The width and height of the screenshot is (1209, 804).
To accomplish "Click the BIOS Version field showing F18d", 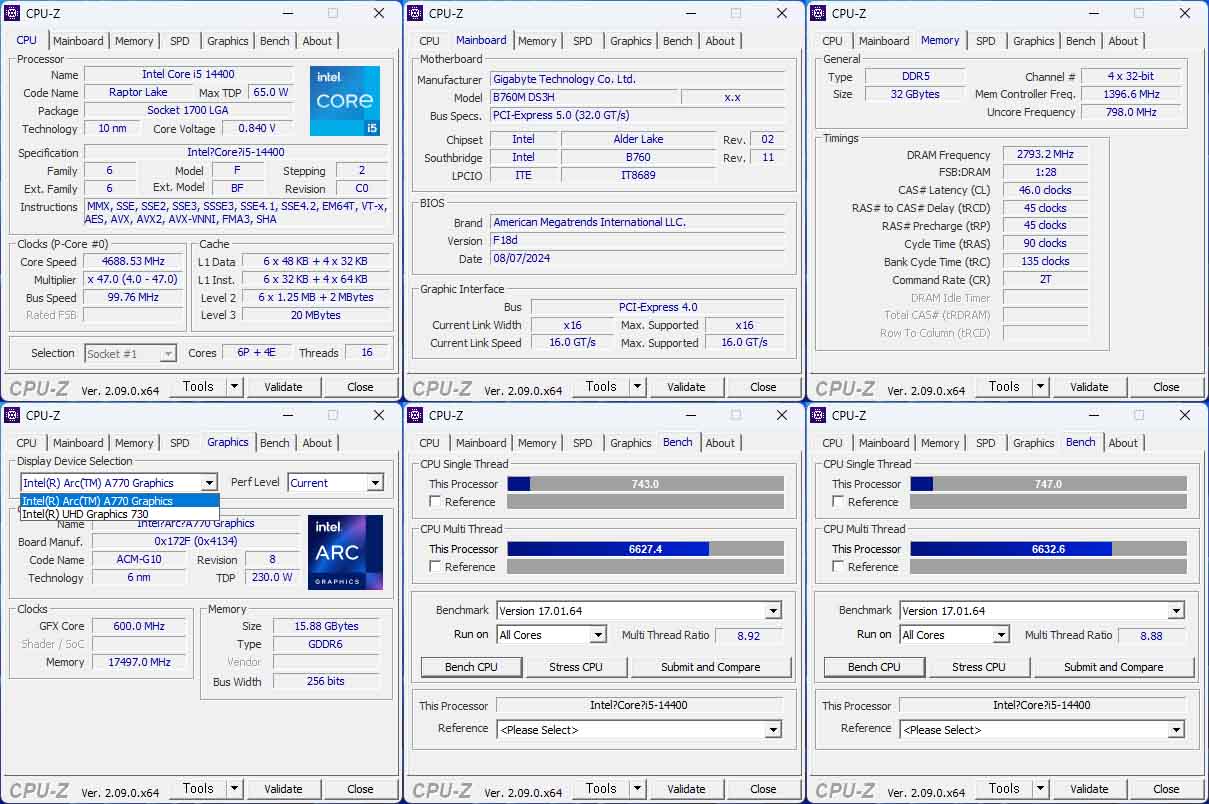I will tap(639, 241).
